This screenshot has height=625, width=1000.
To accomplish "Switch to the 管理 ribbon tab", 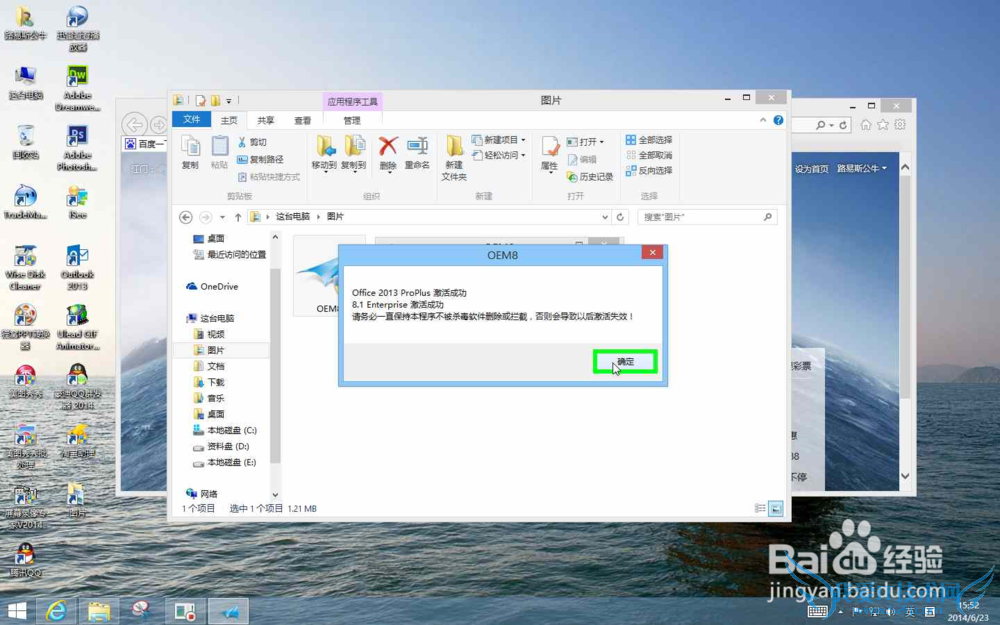I will click(x=352, y=120).
